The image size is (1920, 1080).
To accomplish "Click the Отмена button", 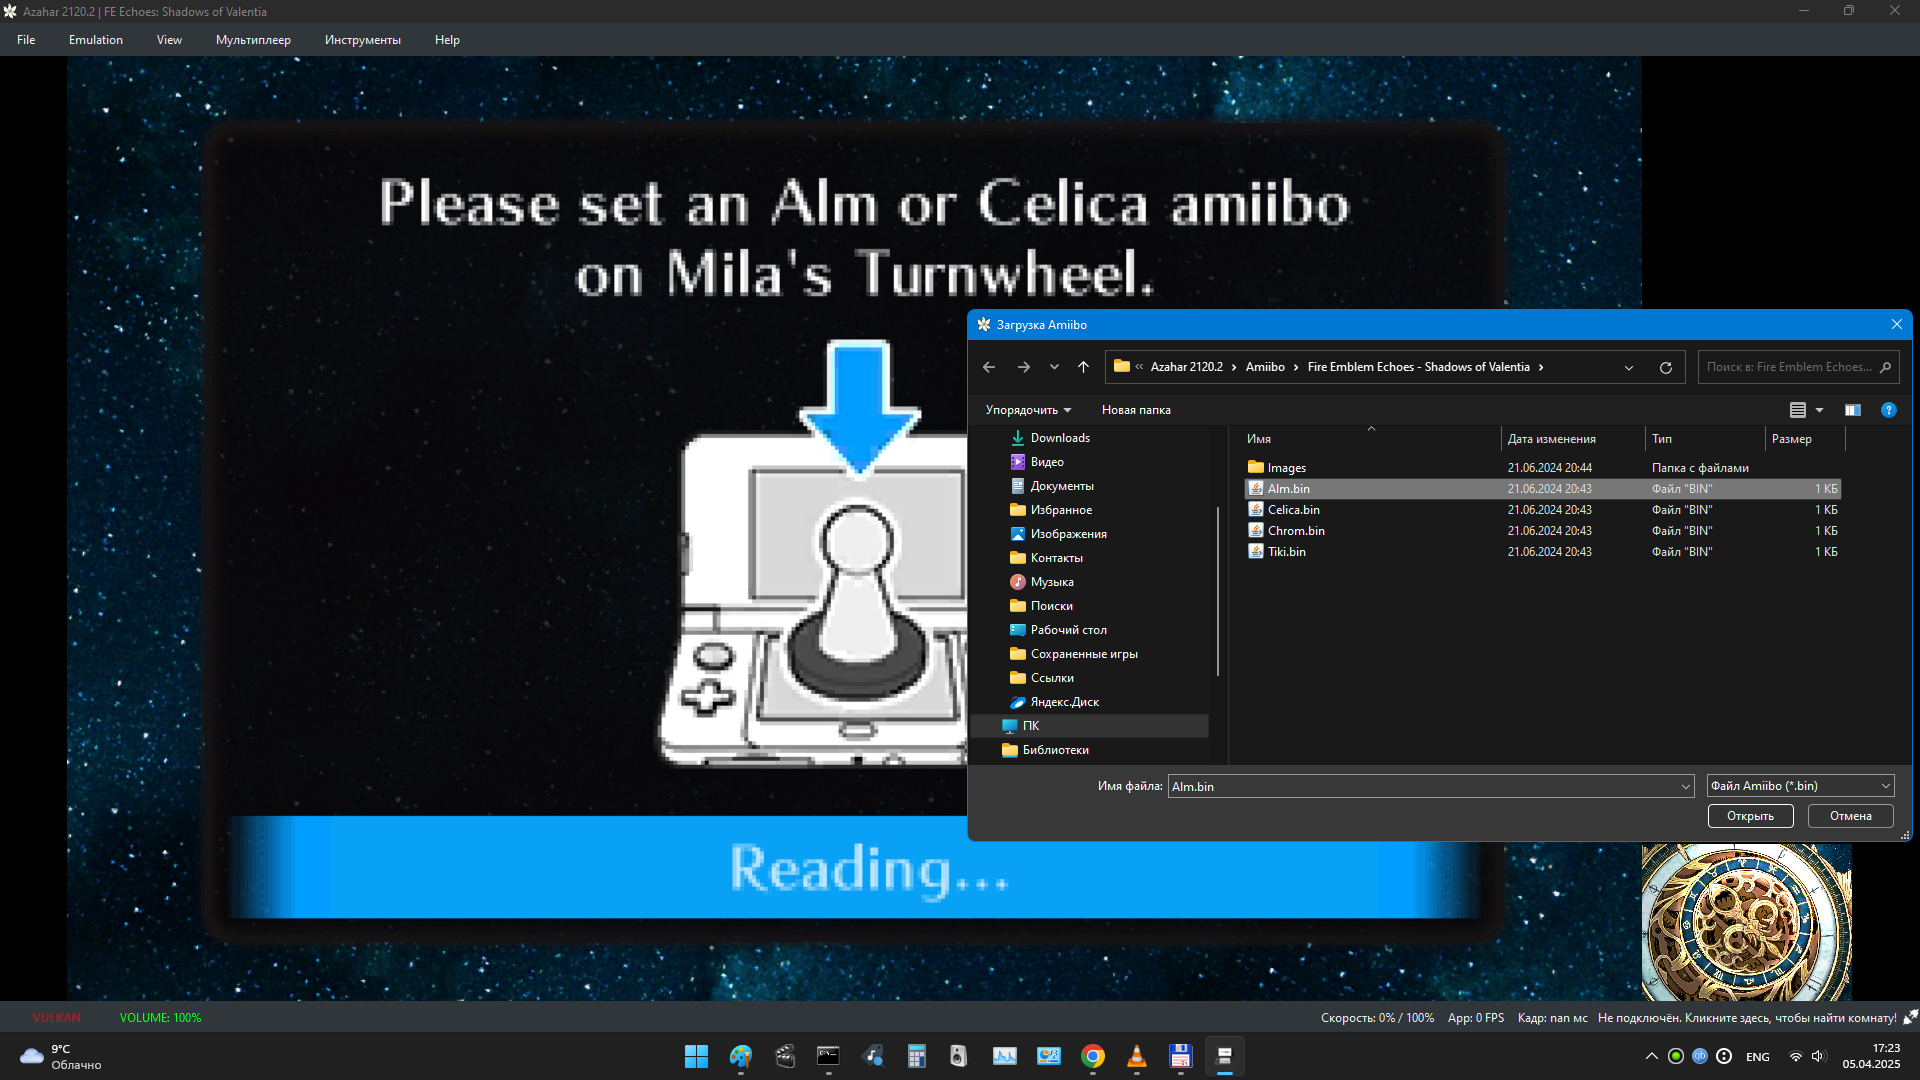I will [x=1850, y=816].
